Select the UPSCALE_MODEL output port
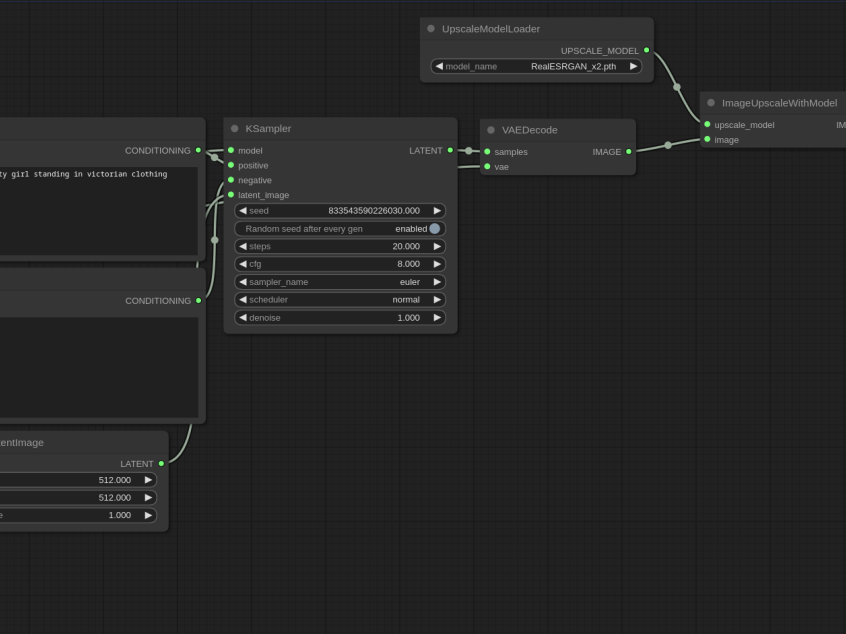 646,50
